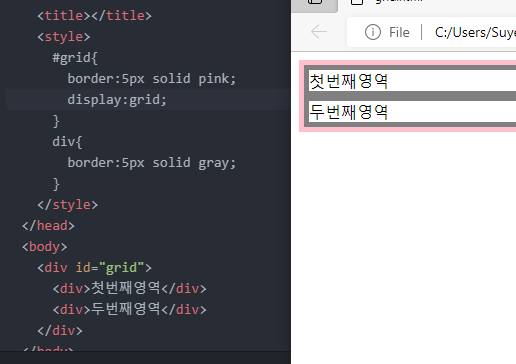Click the rendered 두번째영역 box in the browser
Screen dimensions: 516x364
pos(411,111)
